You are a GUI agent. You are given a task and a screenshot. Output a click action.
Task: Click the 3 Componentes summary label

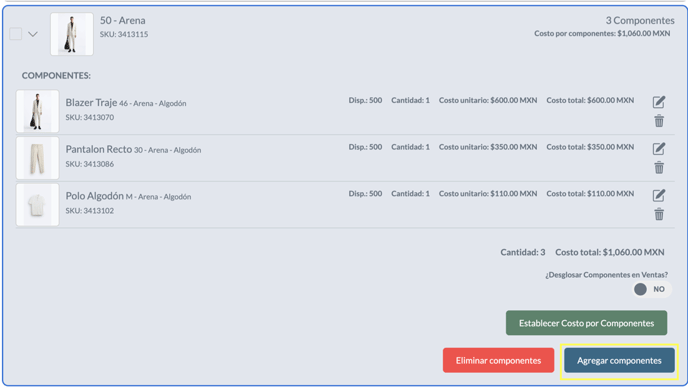[640, 20]
